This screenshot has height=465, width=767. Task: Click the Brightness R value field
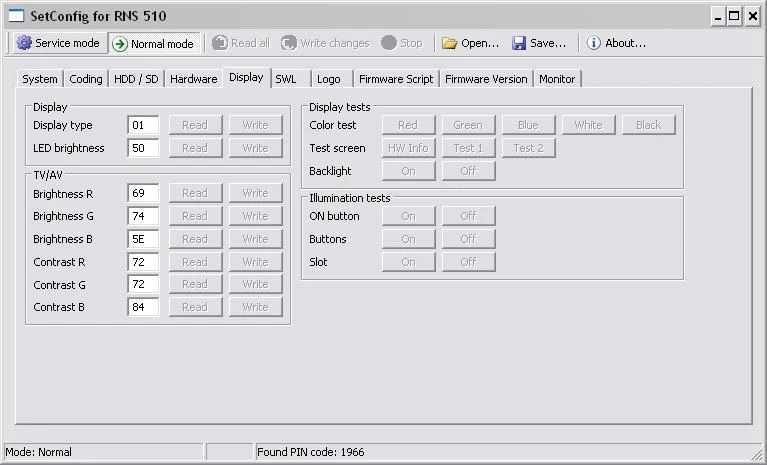pos(143,193)
